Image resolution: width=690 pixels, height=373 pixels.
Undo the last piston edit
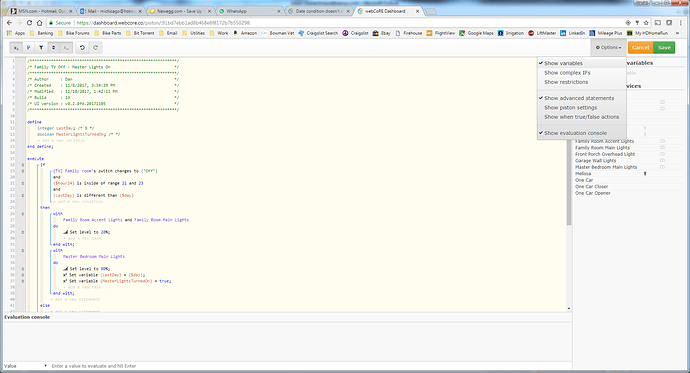(x=82, y=48)
